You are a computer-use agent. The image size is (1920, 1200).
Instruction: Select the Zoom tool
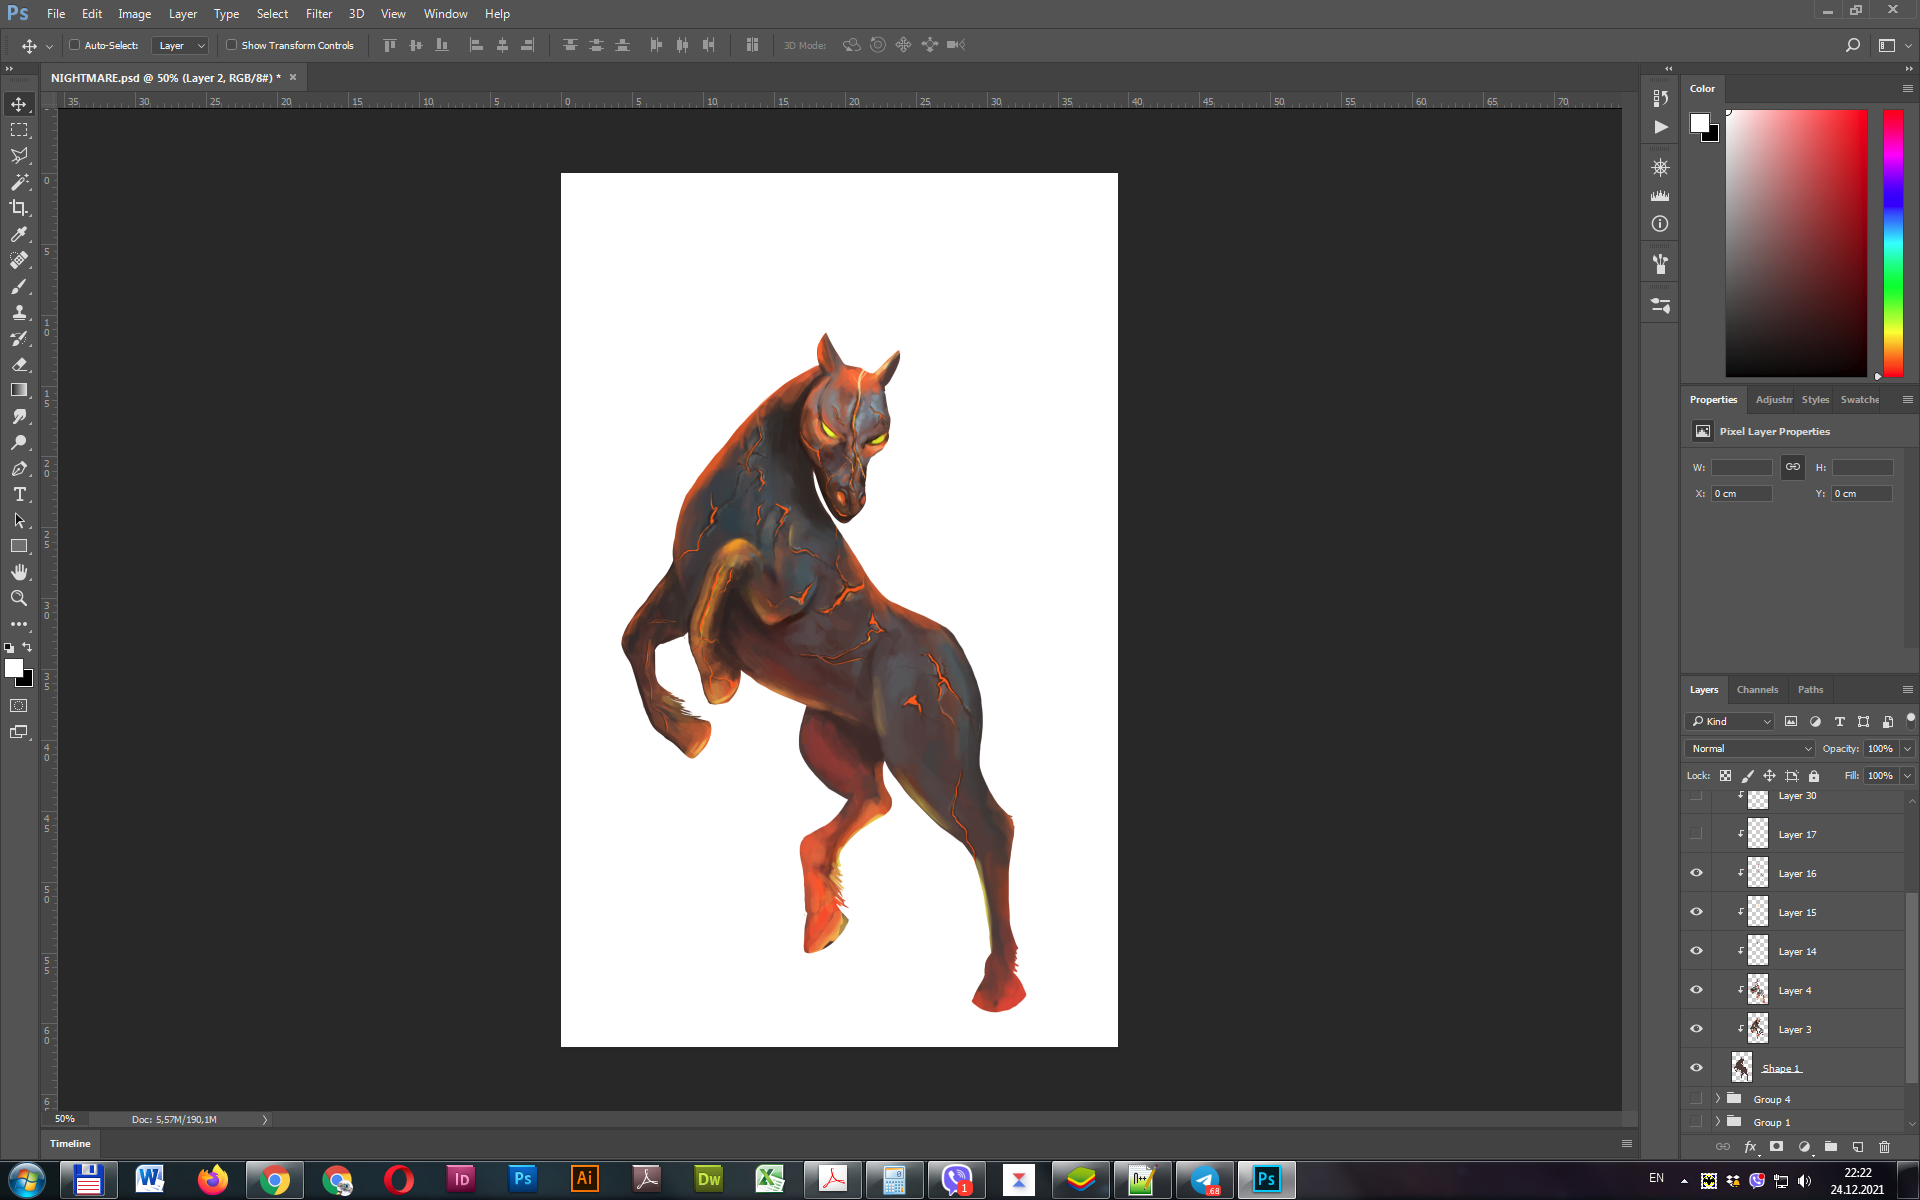coord(19,598)
